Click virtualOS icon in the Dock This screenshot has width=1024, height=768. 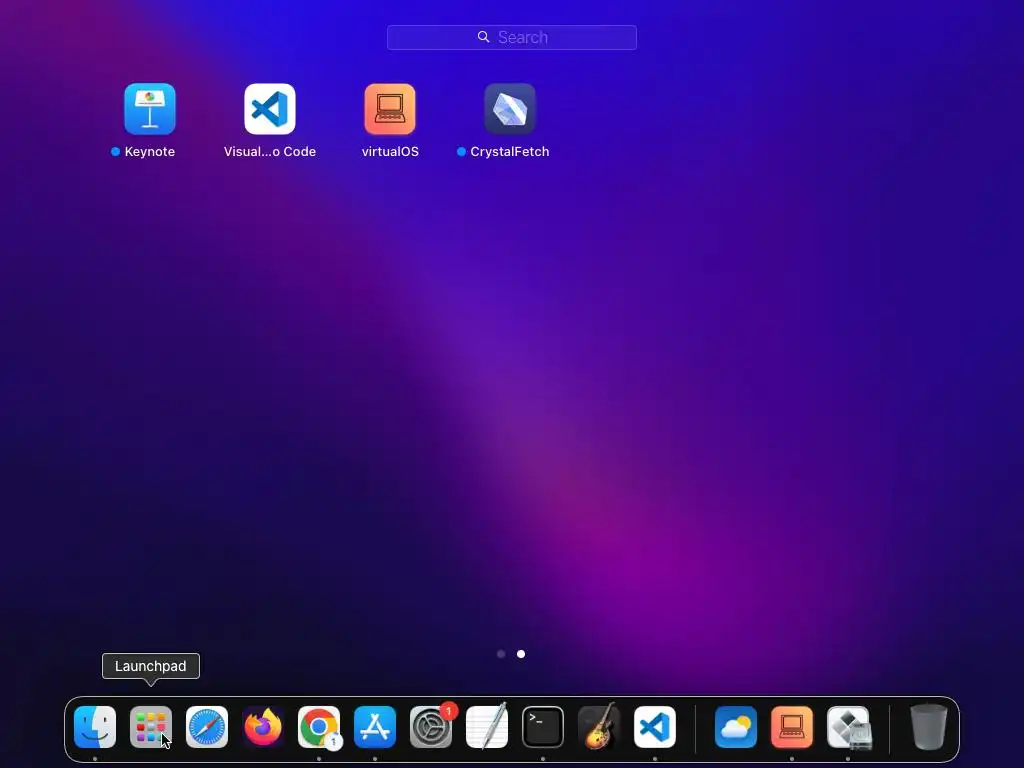pyautogui.click(x=792, y=727)
